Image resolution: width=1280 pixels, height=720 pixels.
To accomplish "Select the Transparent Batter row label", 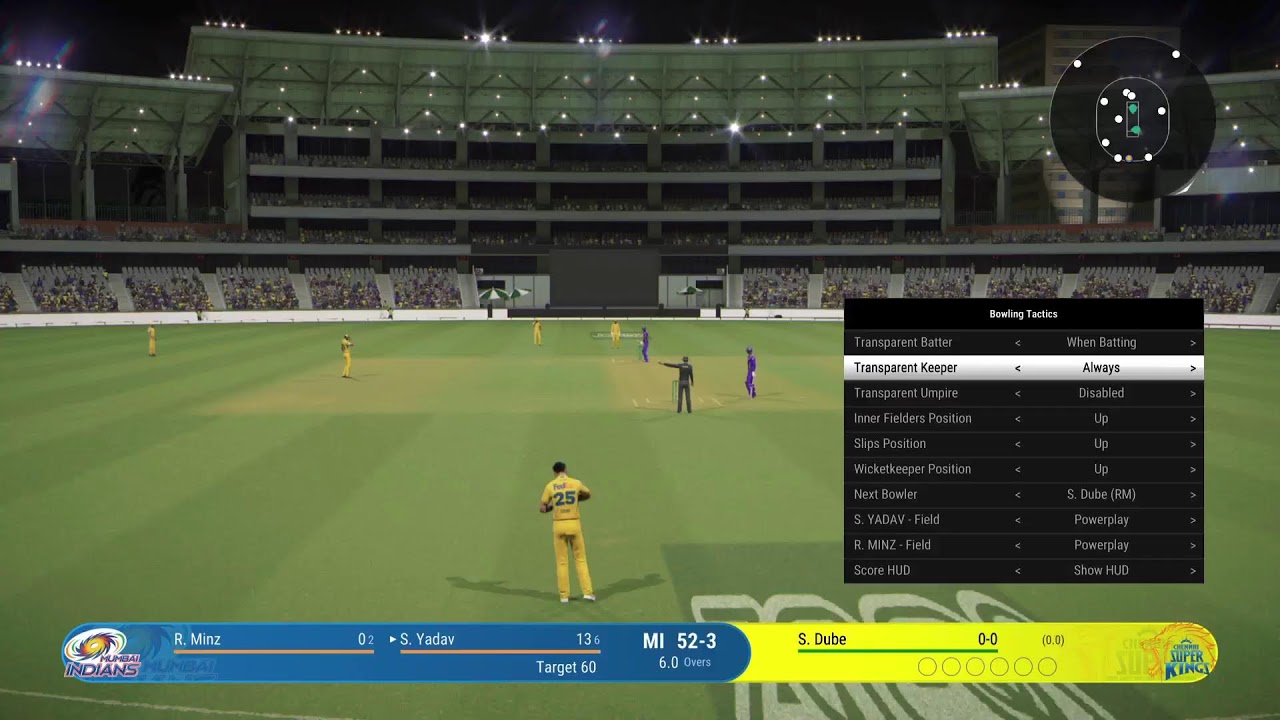I will [903, 342].
